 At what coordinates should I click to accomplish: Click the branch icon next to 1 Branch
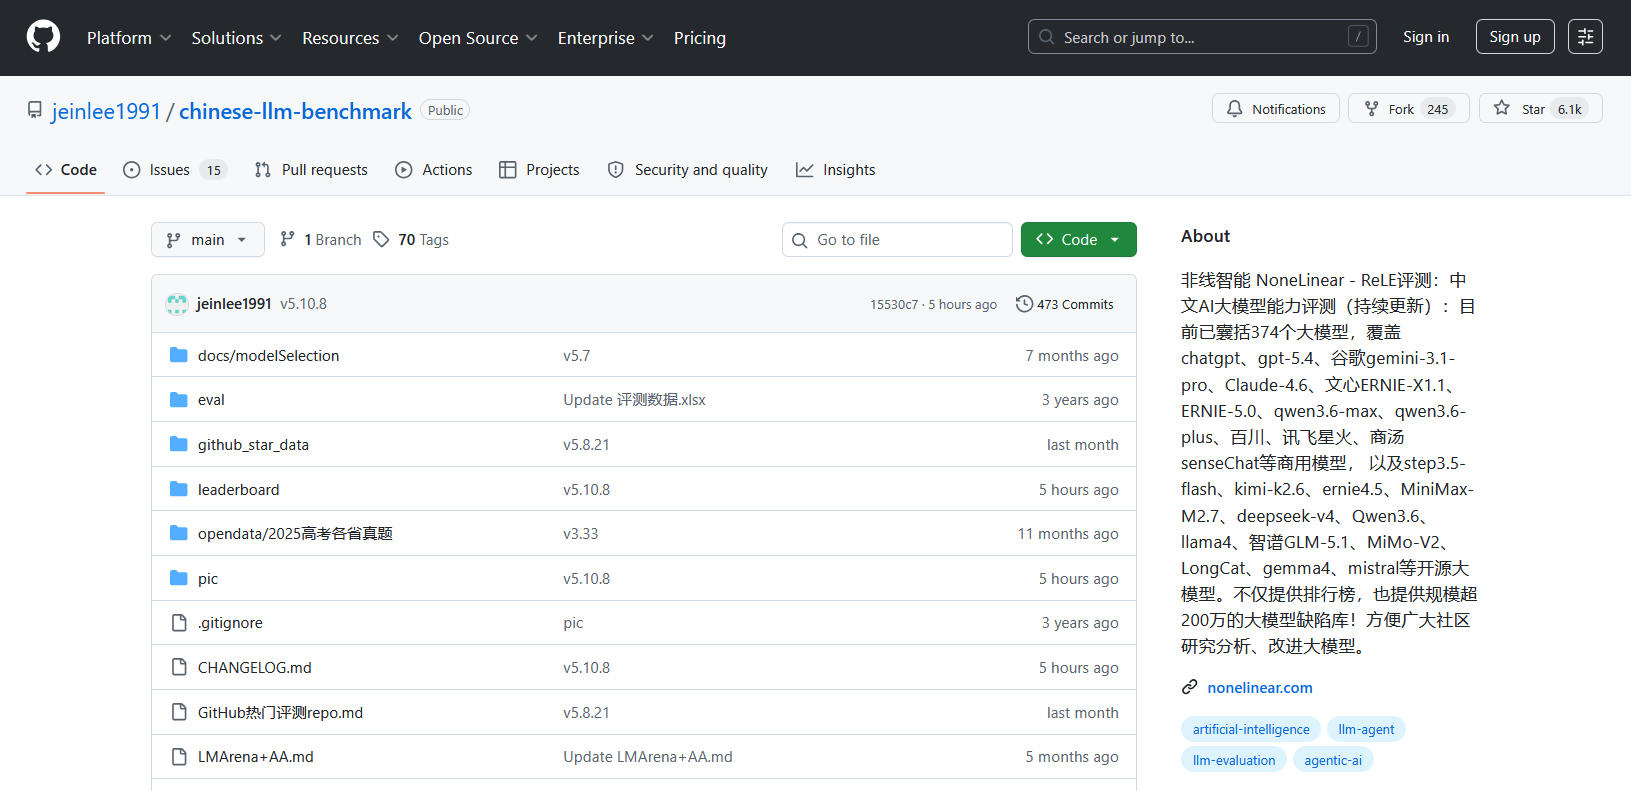click(x=287, y=239)
